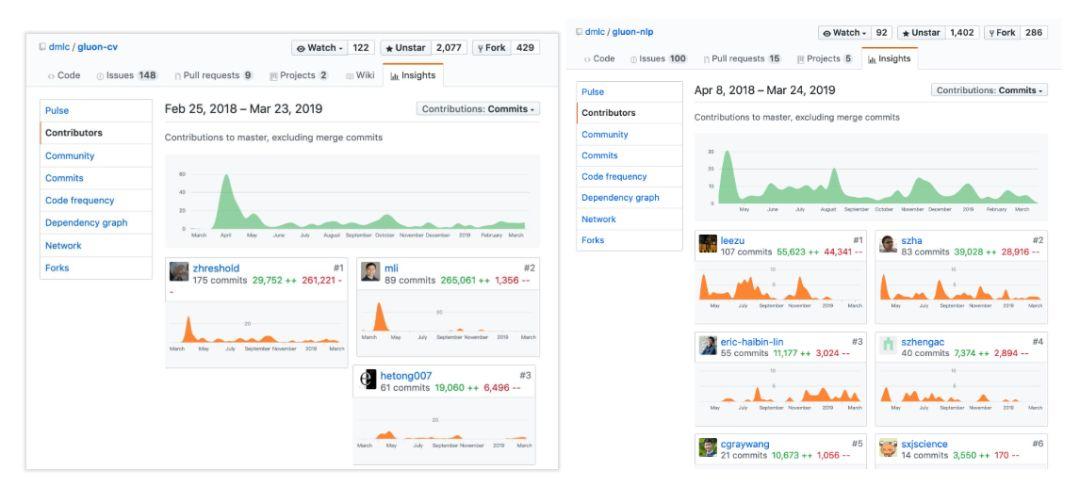
Task: Click szha's avatar image
Action: pyautogui.click(x=889, y=244)
